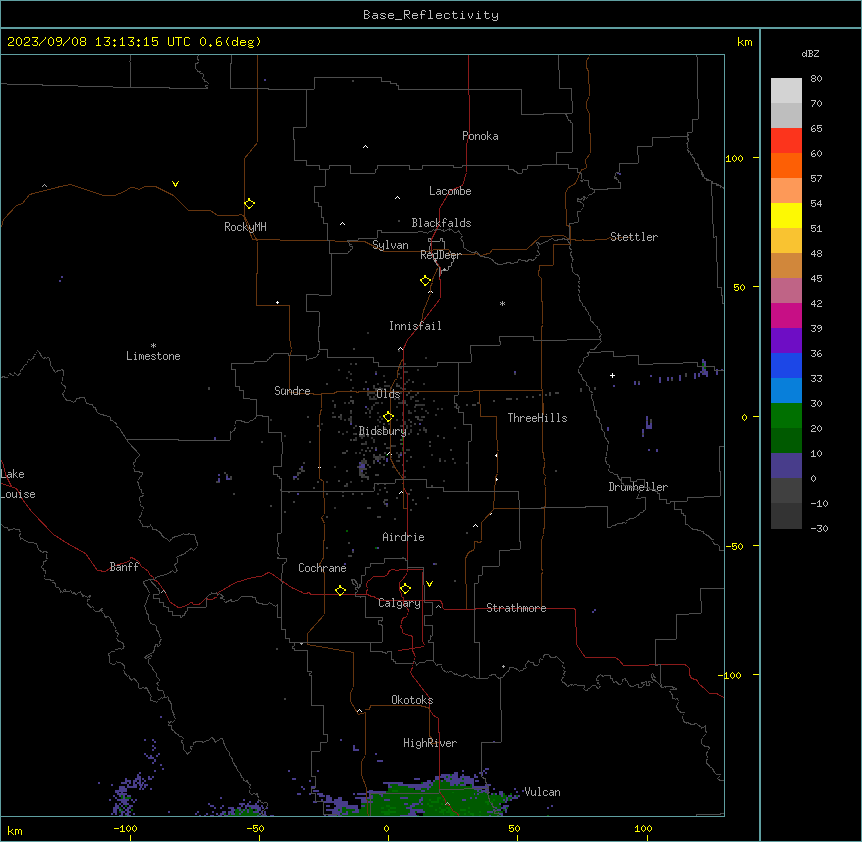Pick the purple swatch between 39 and 36 dBZ
862x842 pixels.
click(x=786, y=341)
